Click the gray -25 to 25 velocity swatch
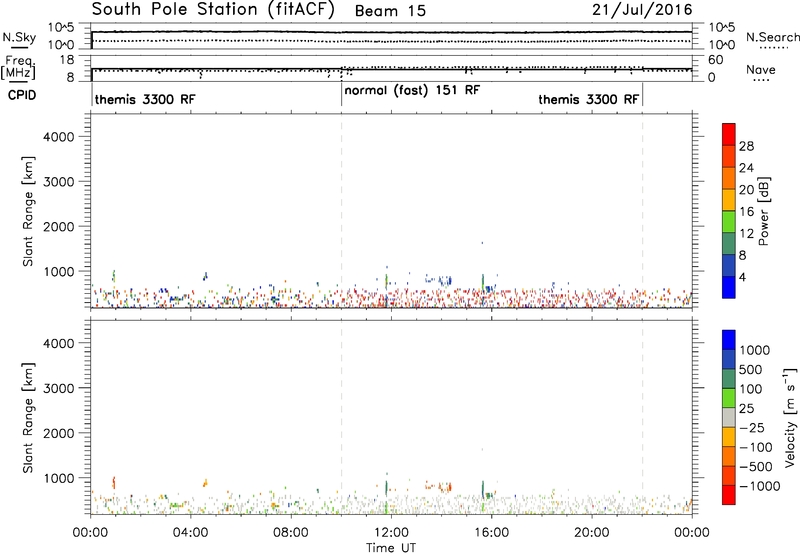The image size is (800, 554). tap(729, 418)
